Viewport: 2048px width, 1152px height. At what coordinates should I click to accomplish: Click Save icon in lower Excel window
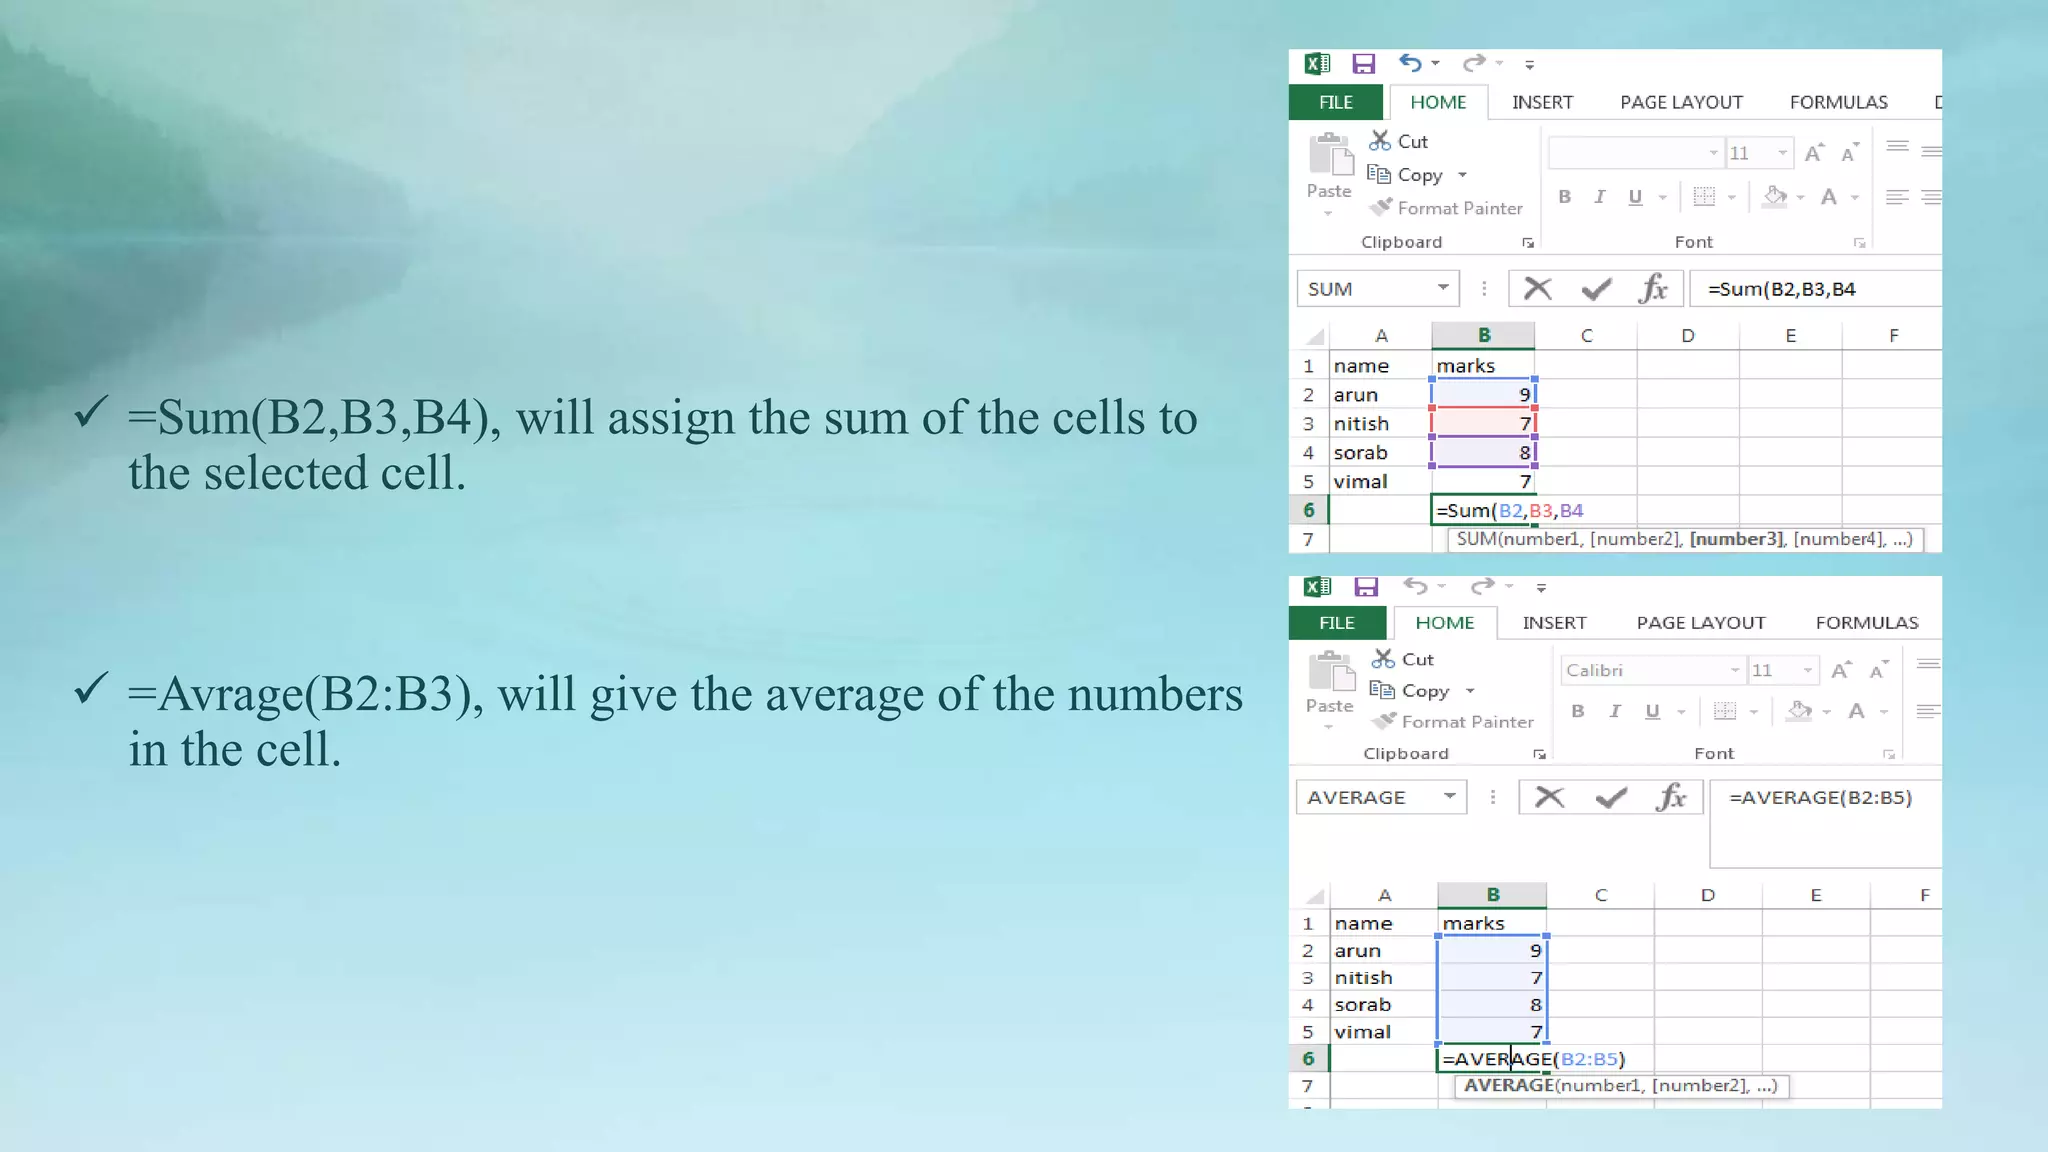(1366, 587)
